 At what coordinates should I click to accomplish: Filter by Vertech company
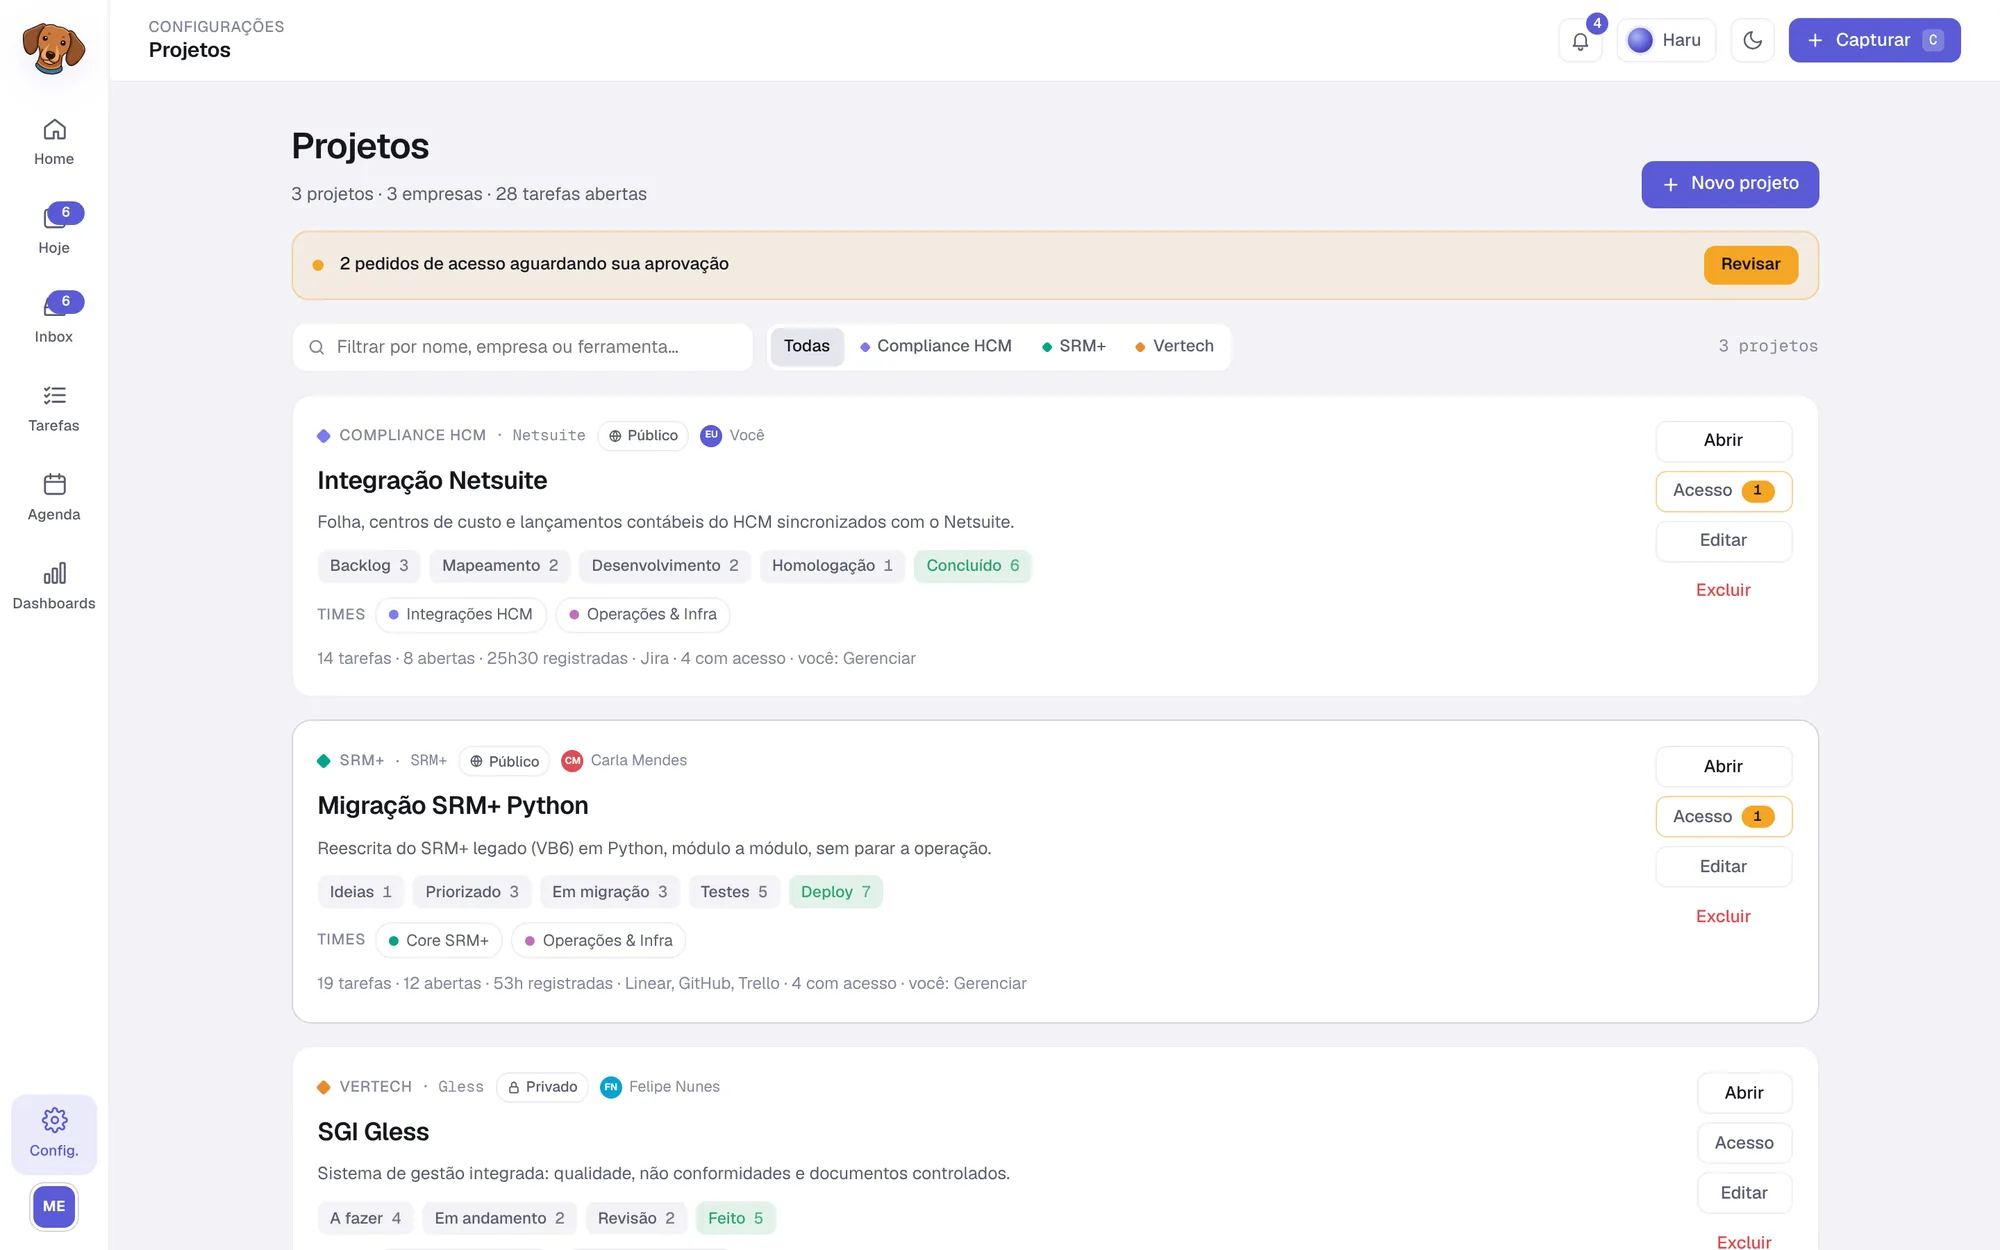(x=1174, y=346)
